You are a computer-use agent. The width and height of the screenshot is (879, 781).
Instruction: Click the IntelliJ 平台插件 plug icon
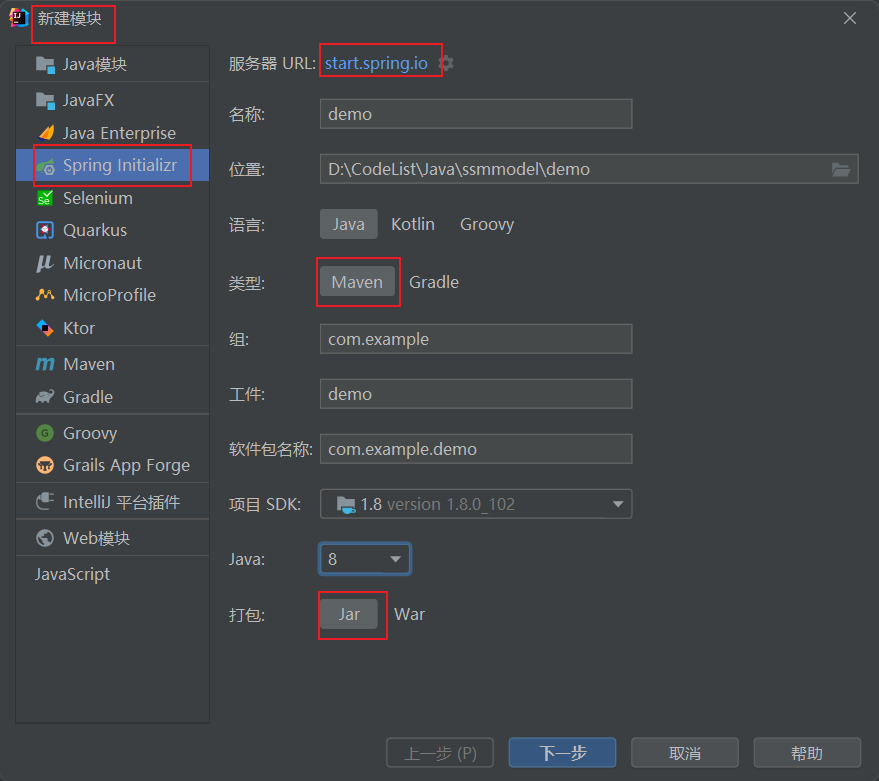tap(45, 502)
